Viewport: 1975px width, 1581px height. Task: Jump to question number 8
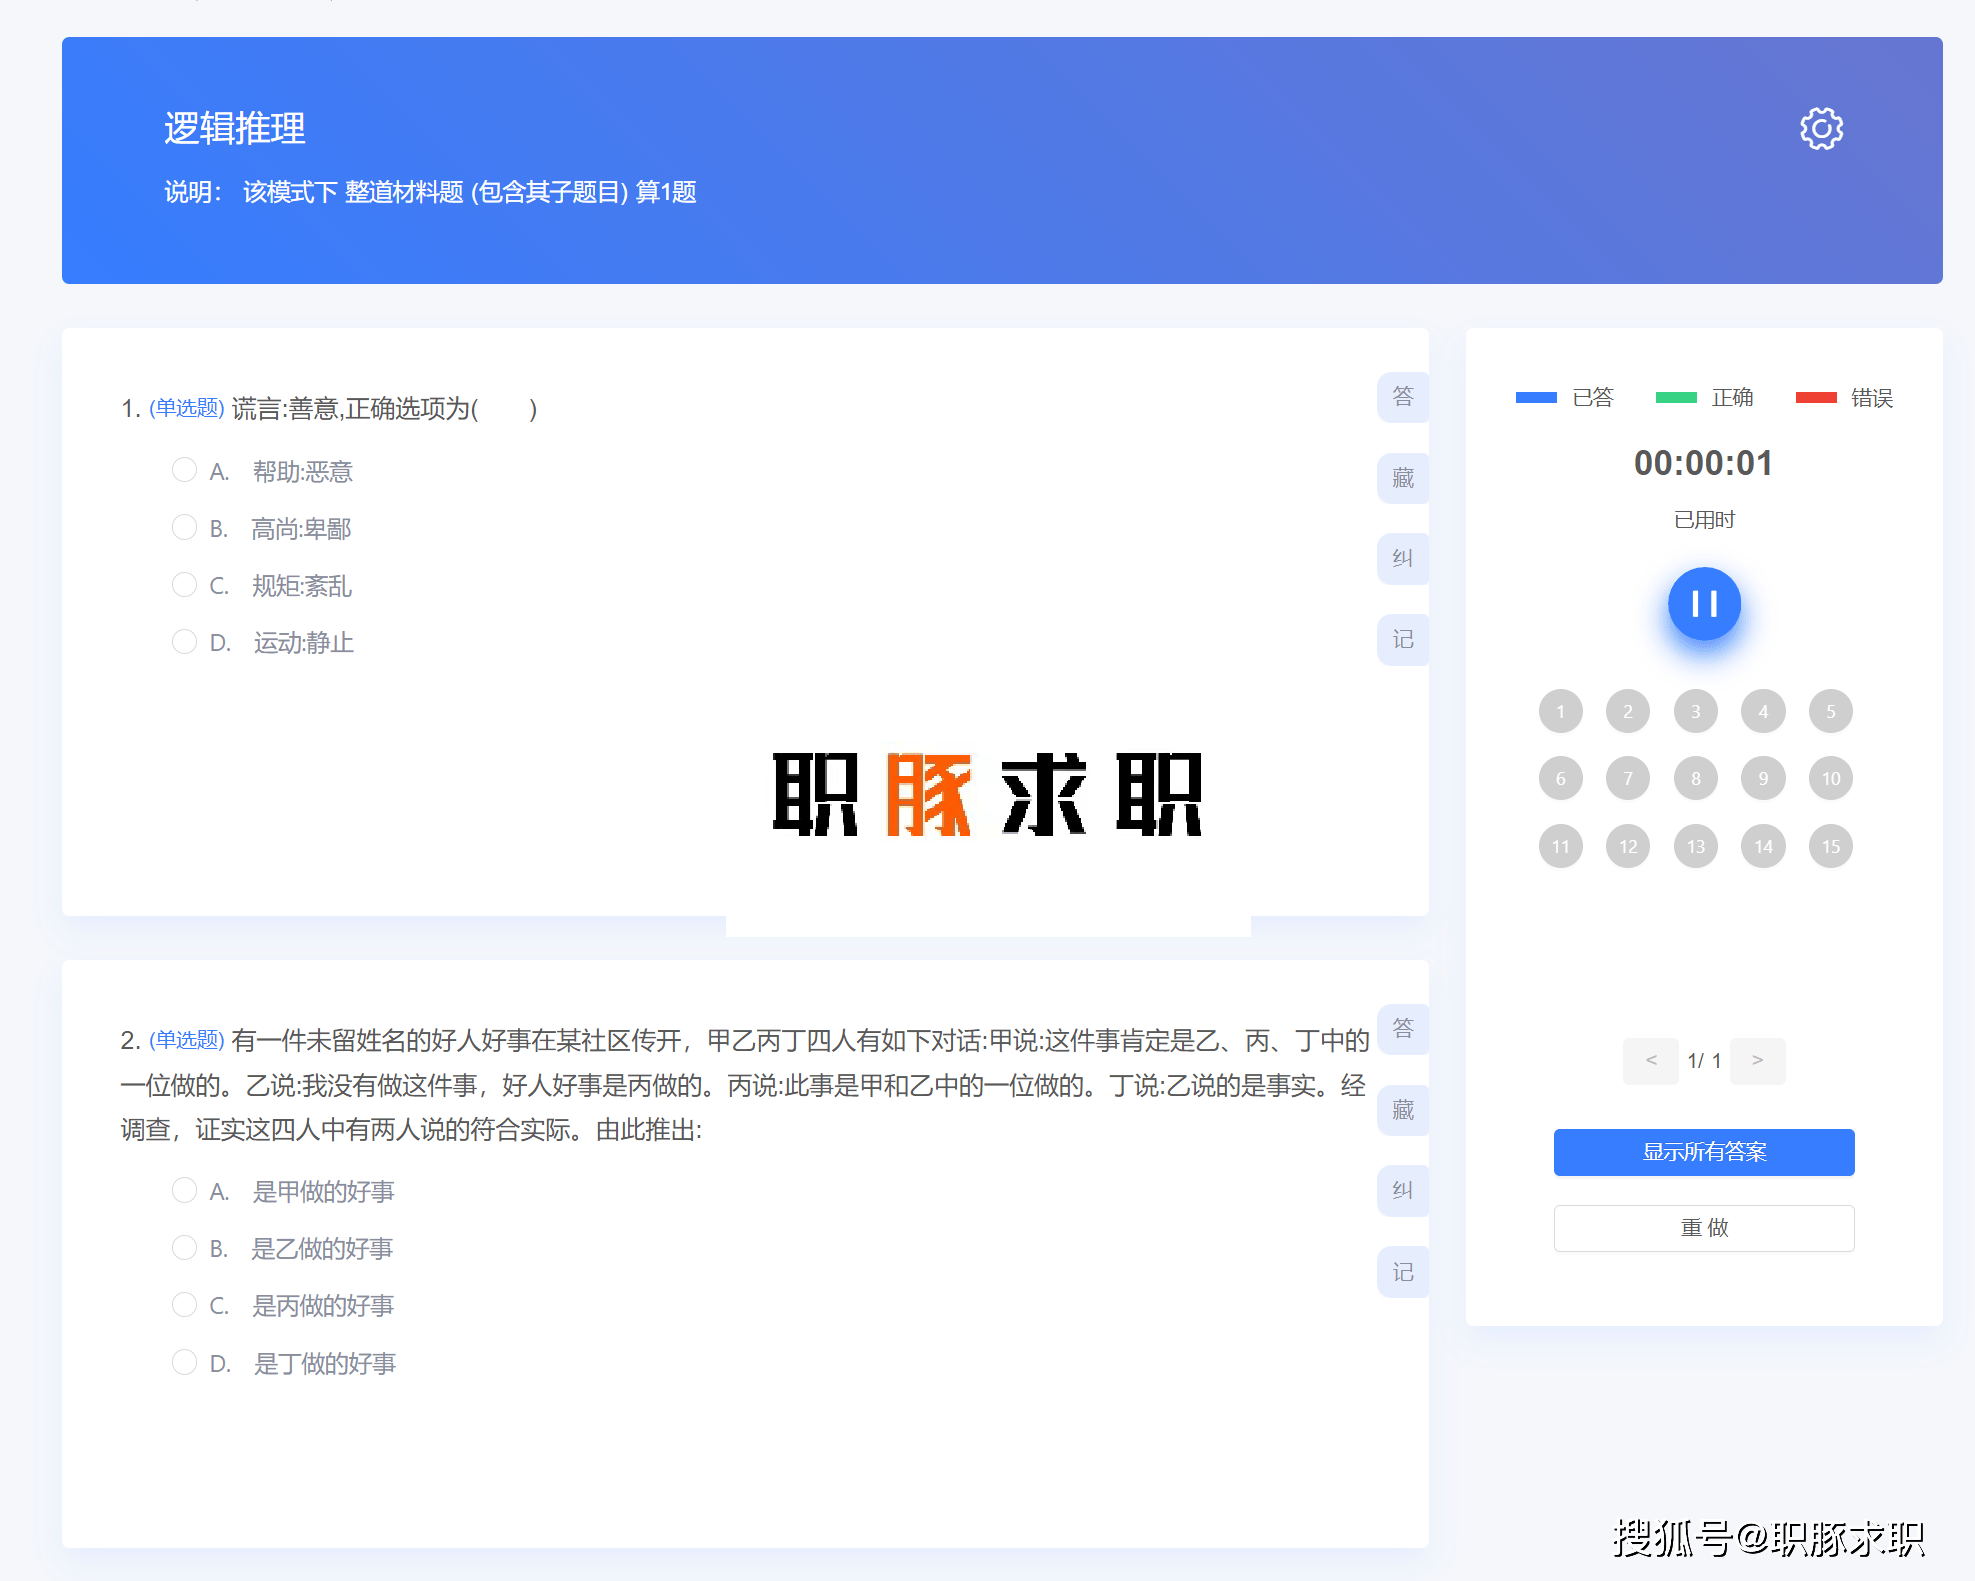[x=1695, y=779]
